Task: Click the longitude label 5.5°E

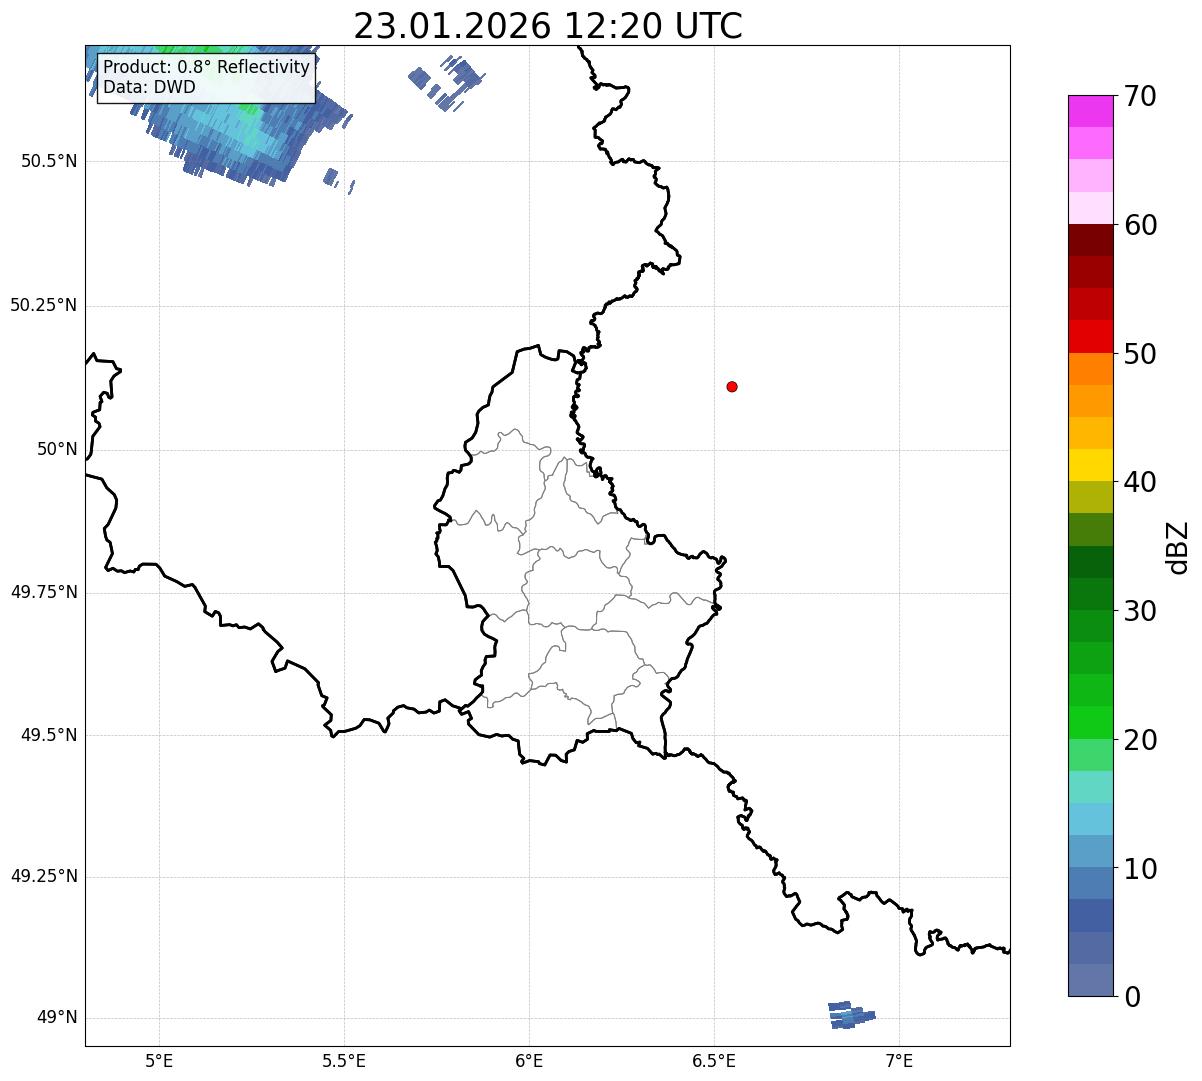Action: [344, 1060]
